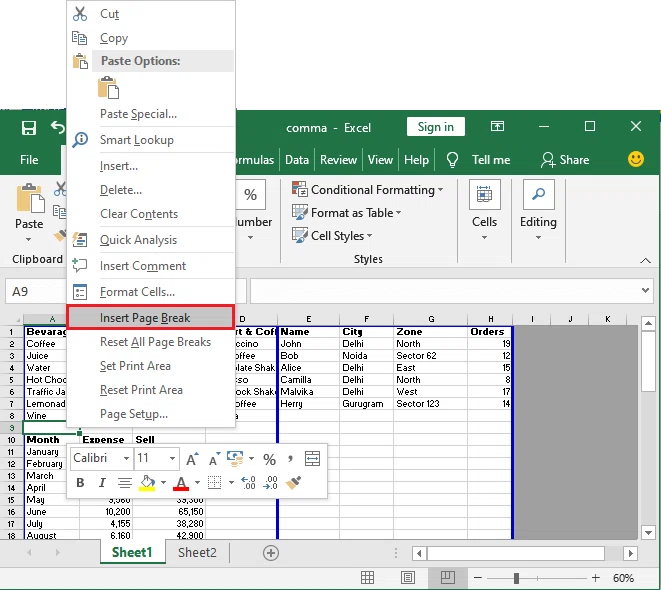Switch to Sheet2 tab

point(197,552)
